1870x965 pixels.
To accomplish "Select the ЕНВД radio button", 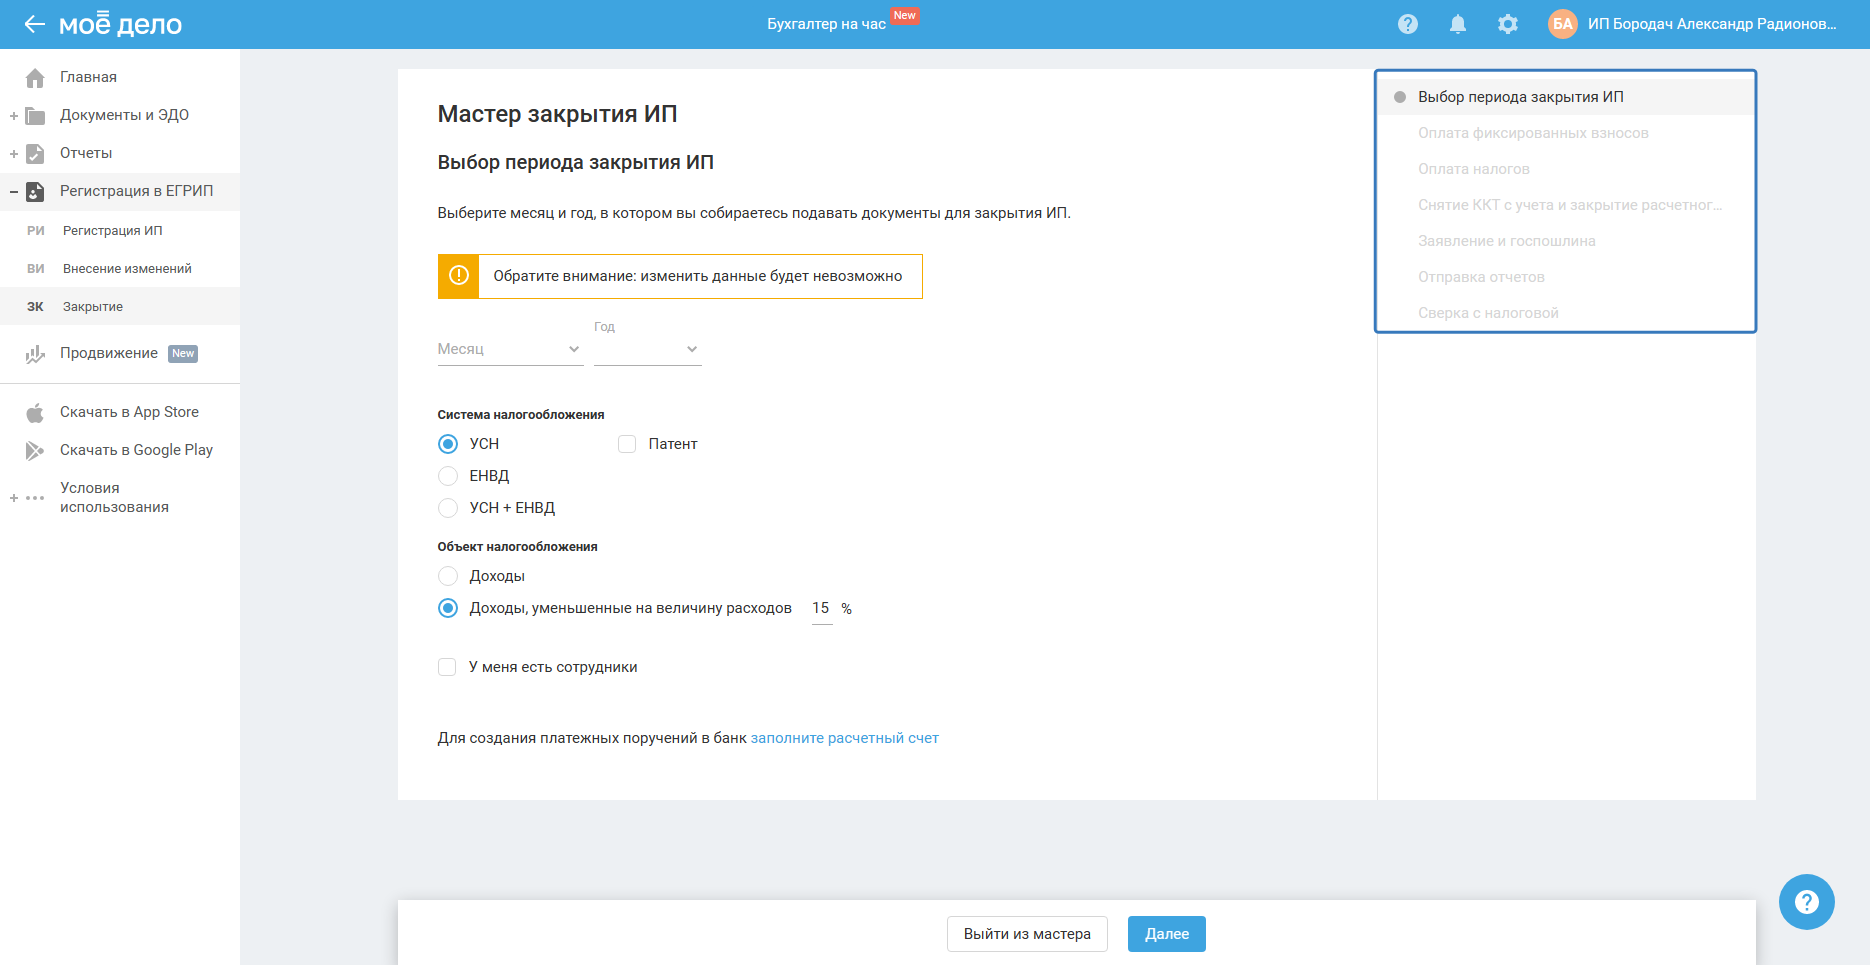I will point(448,476).
